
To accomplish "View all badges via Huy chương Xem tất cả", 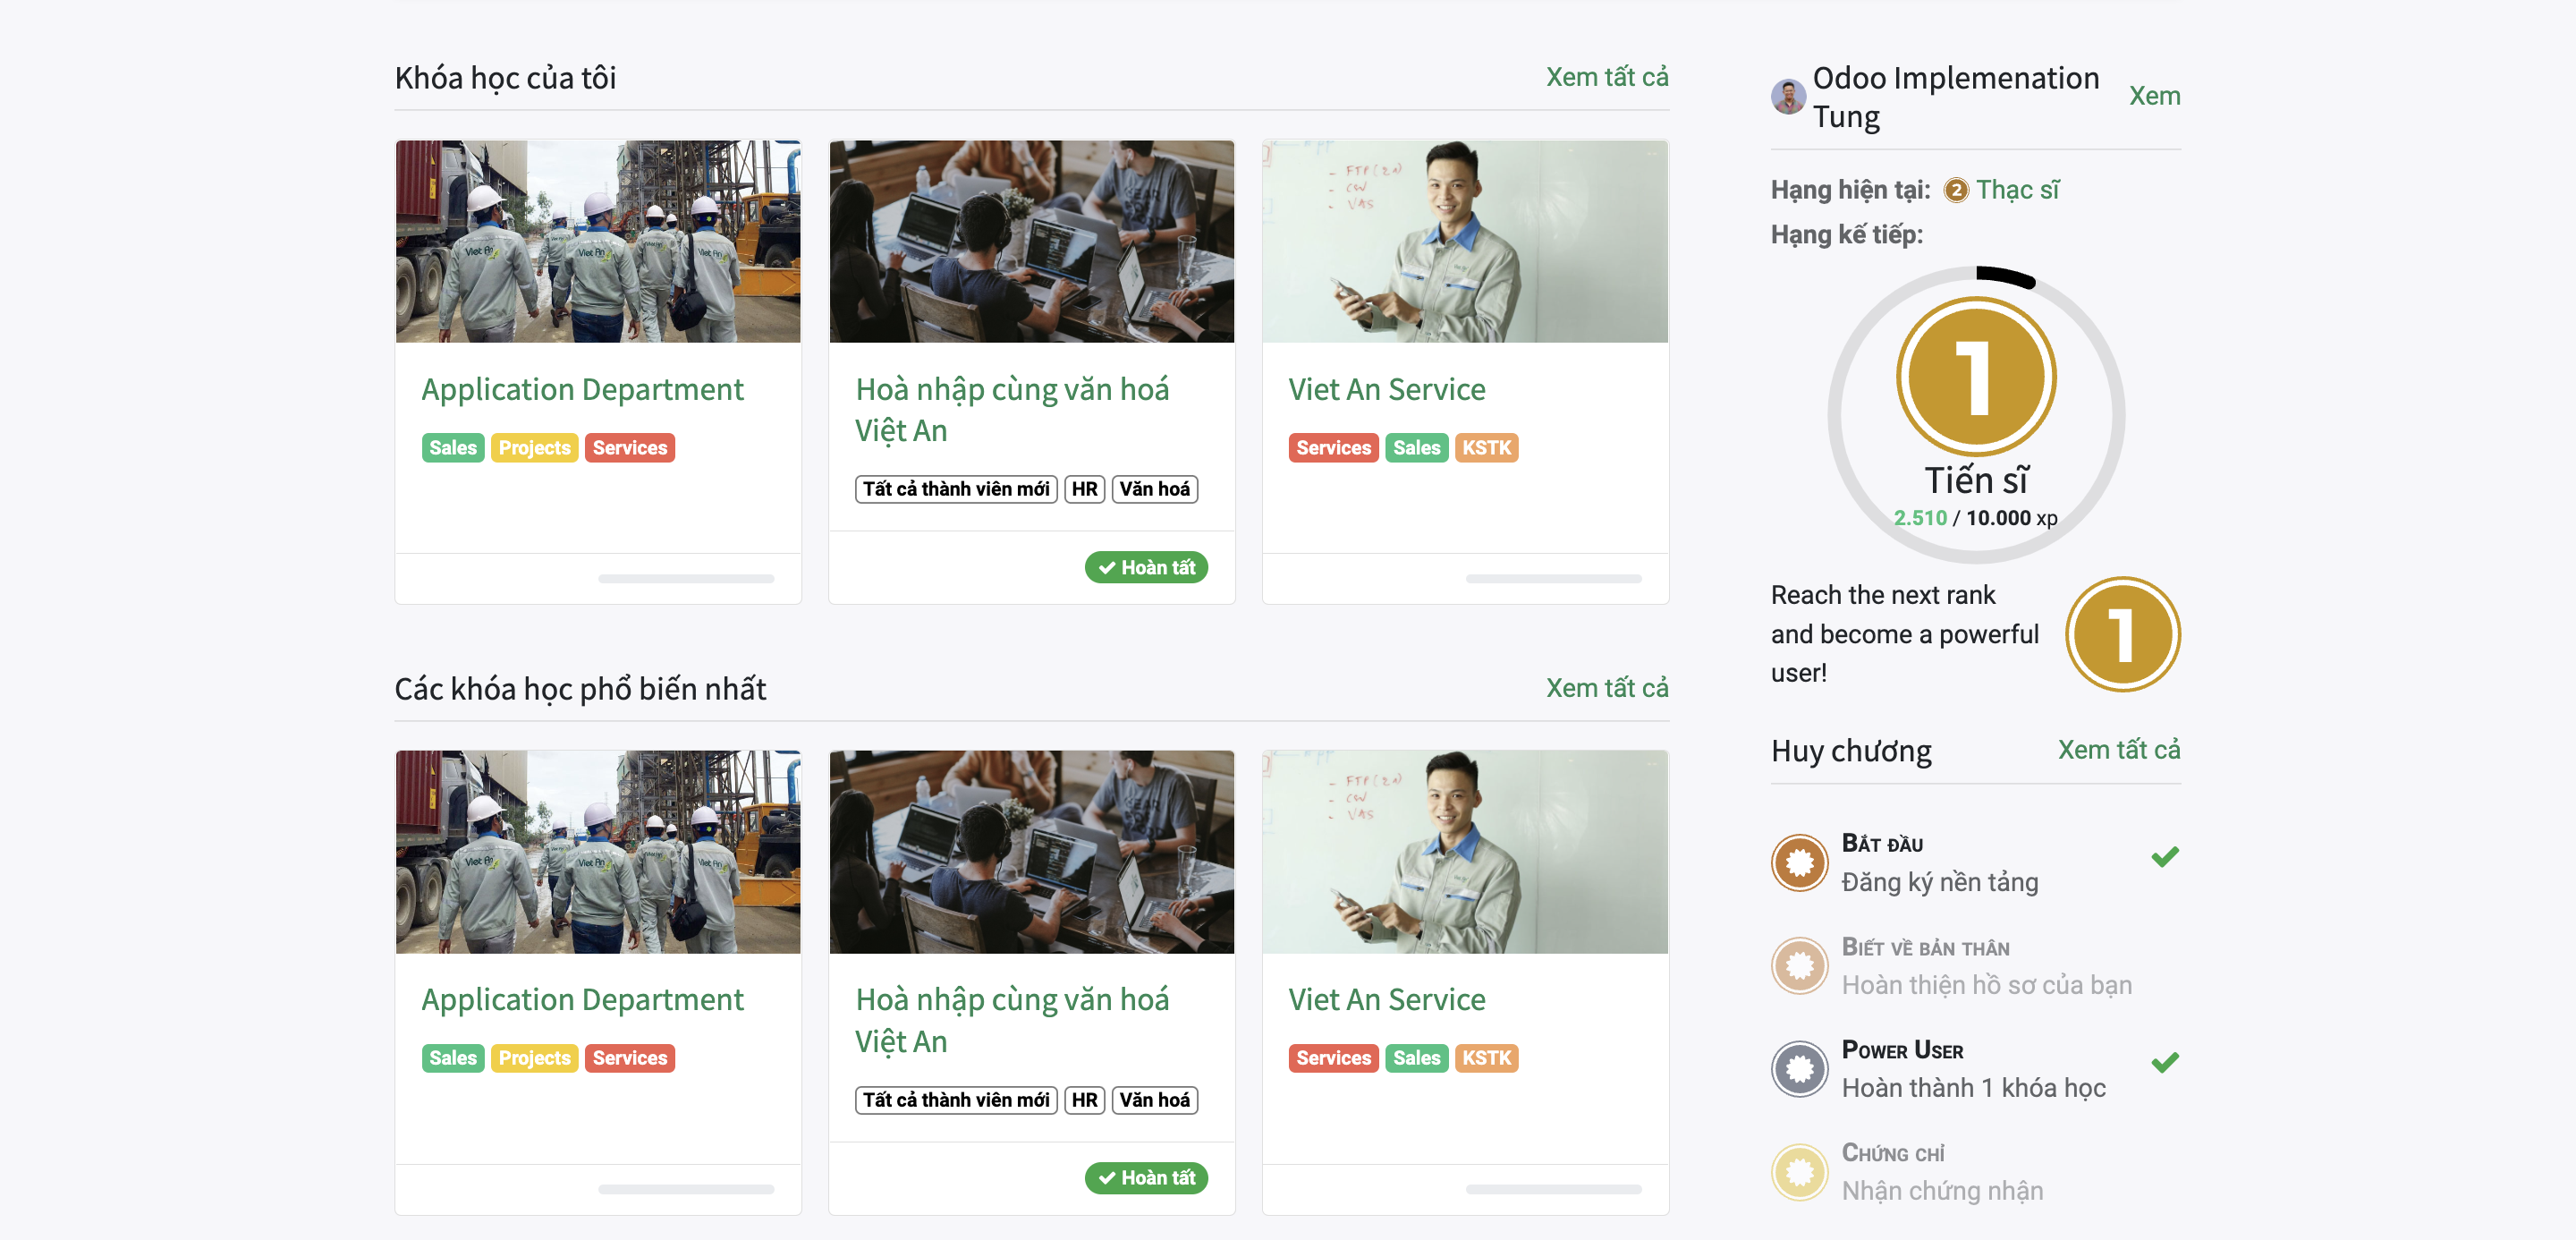I will (x=2118, y=749).
